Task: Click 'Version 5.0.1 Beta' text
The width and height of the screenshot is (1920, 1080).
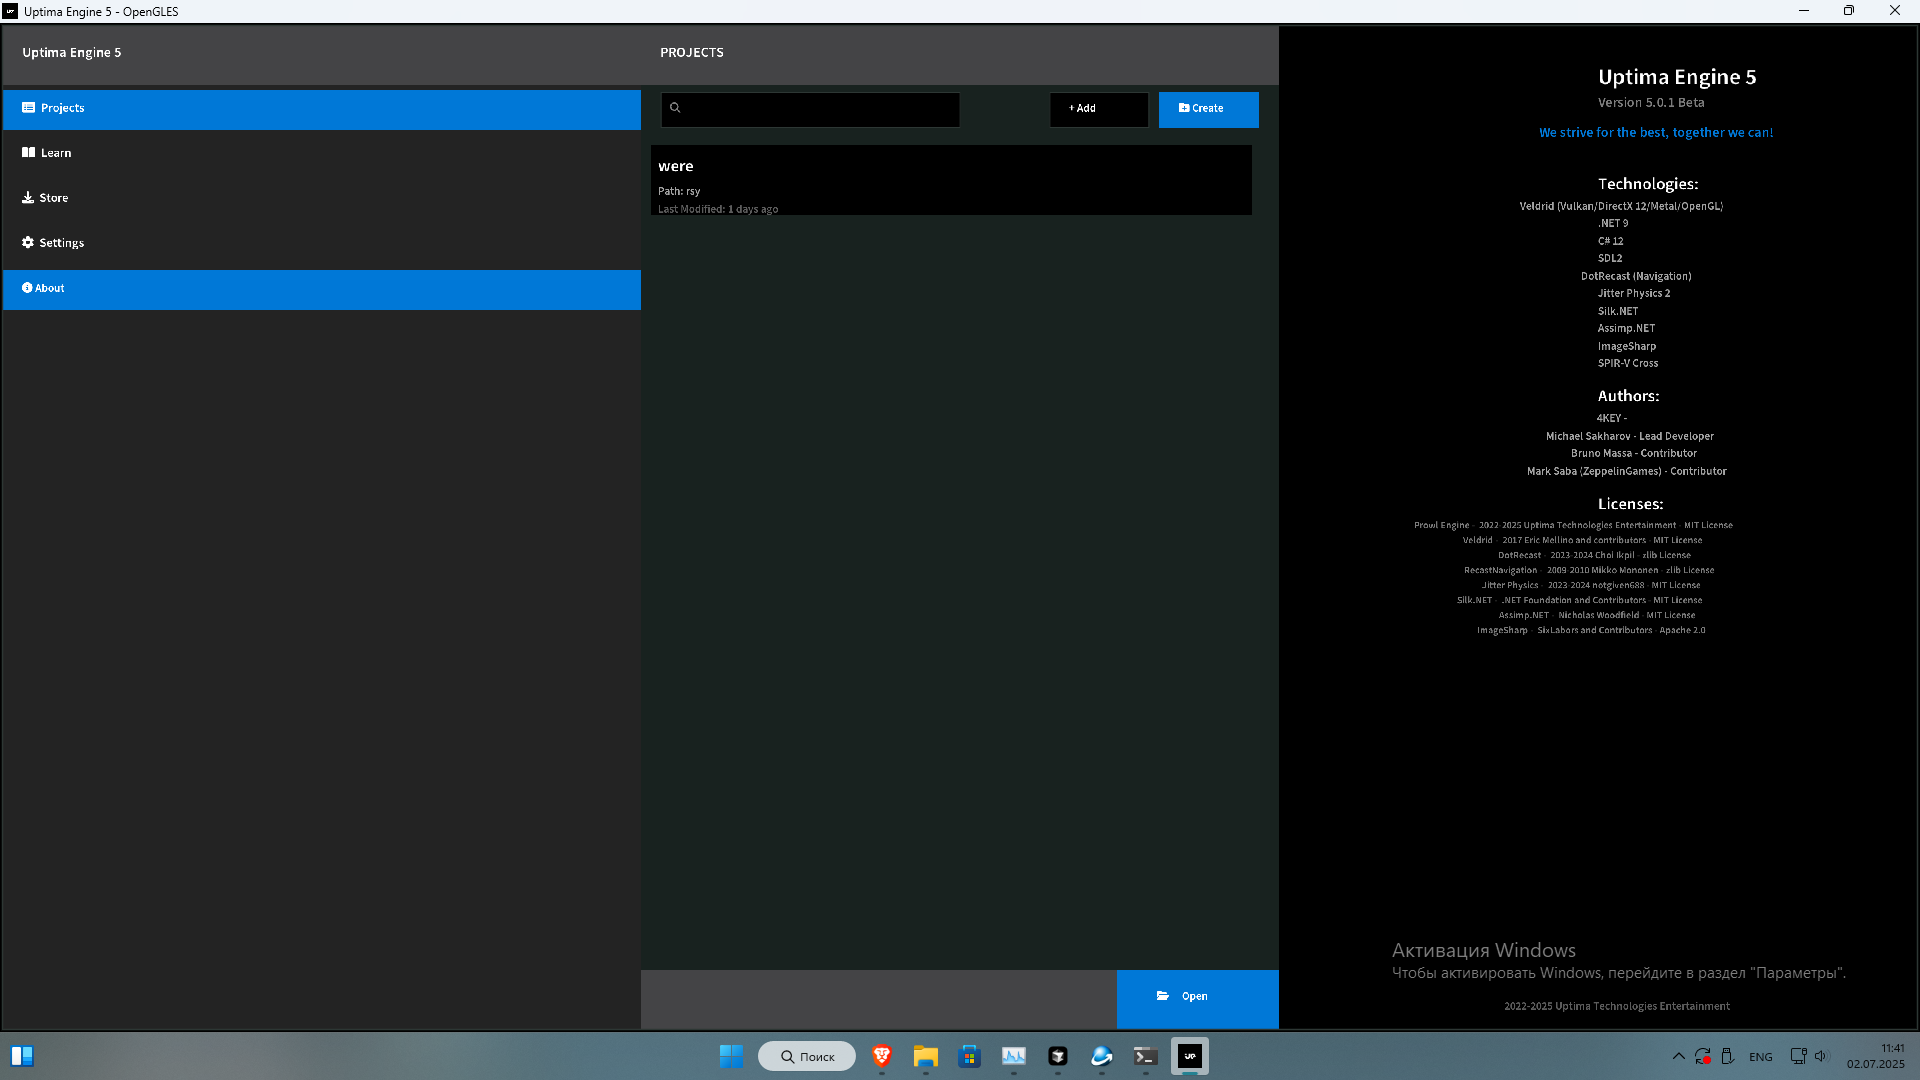Action: point(1651,103)
